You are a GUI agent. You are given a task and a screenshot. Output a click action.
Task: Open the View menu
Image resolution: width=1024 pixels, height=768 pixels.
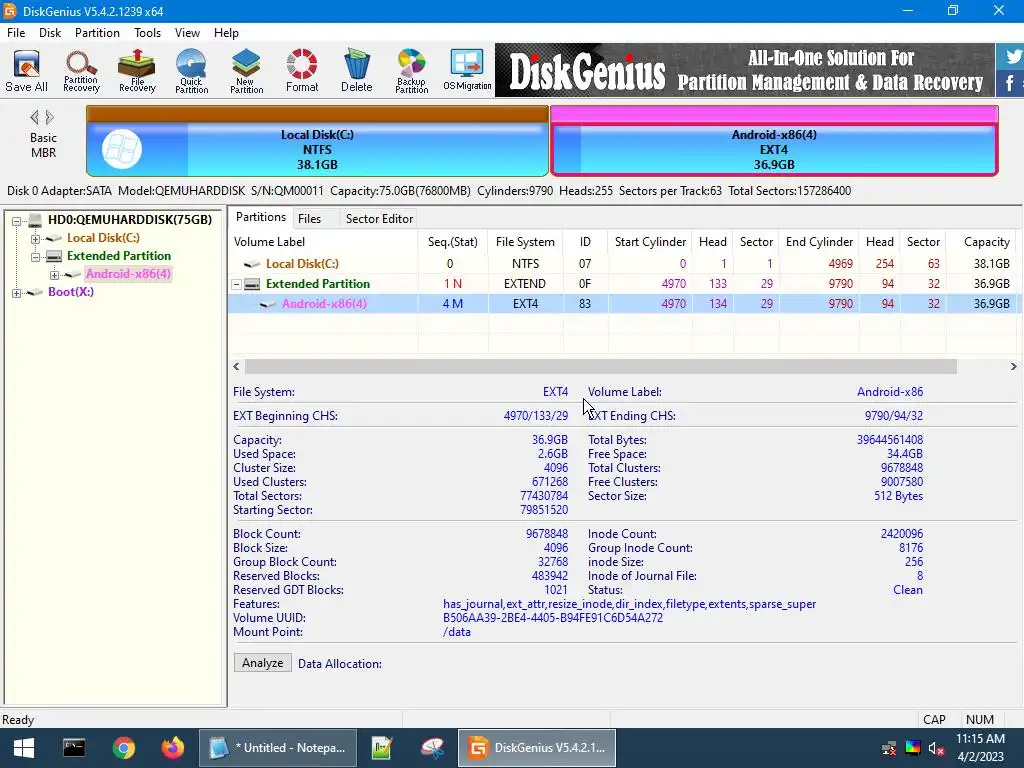pos(187,33)
